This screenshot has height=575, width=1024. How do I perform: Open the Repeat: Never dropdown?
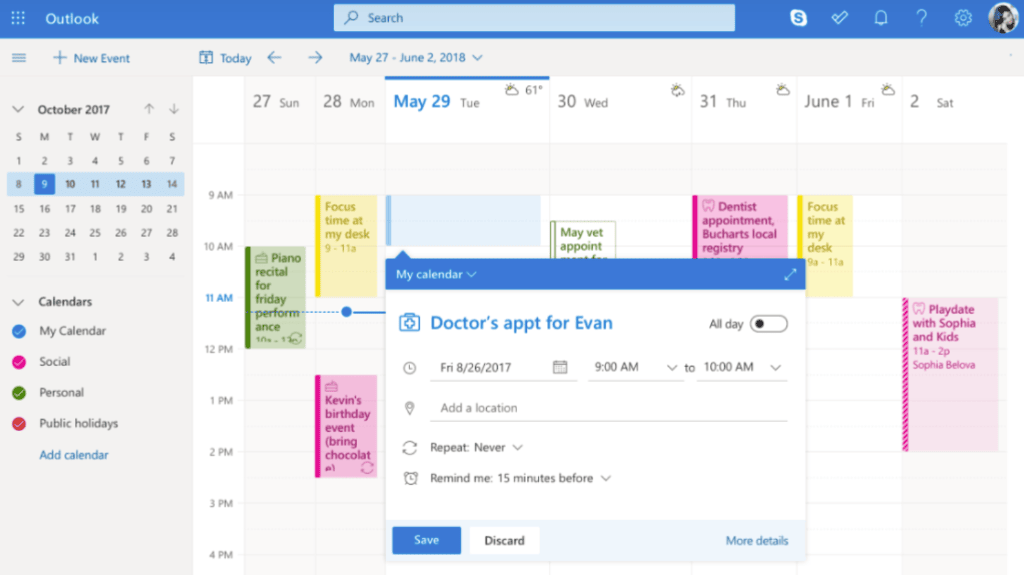click(476, 448)
